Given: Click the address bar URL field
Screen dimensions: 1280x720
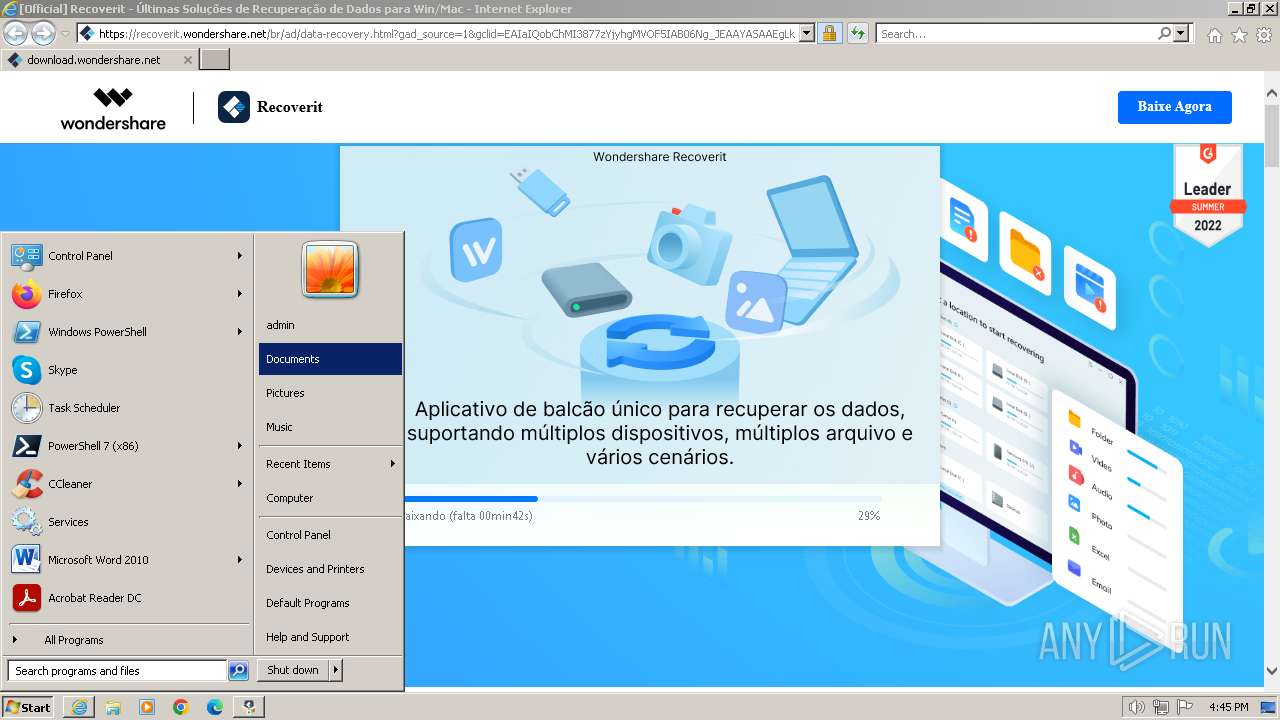Looking at the screenshot, I should point(446,34).
